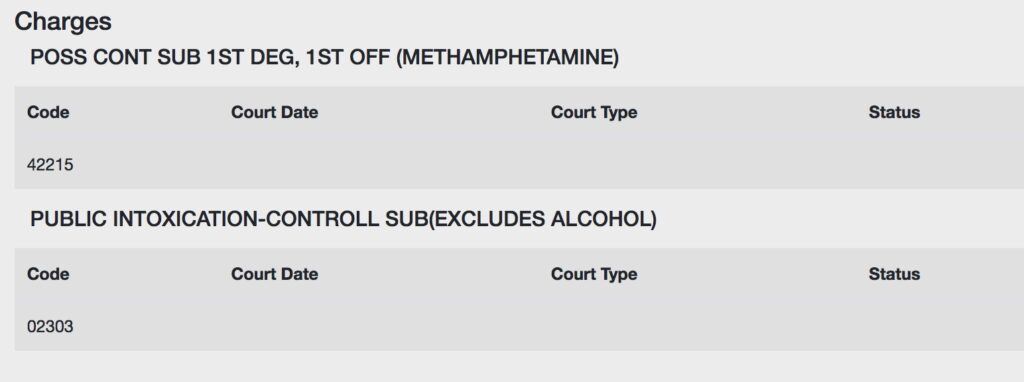
Task: Click Code header in first charge table
Action: click(x=48, y=112)
